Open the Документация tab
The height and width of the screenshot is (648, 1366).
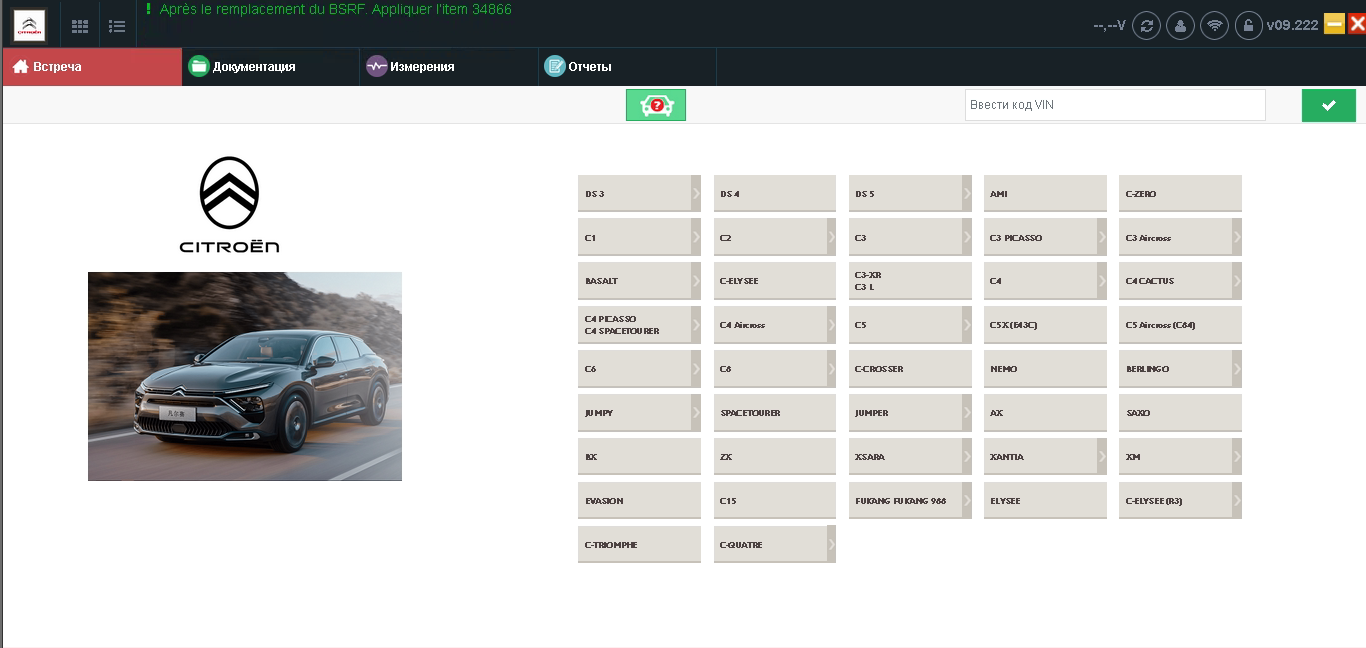coord(254,67)
